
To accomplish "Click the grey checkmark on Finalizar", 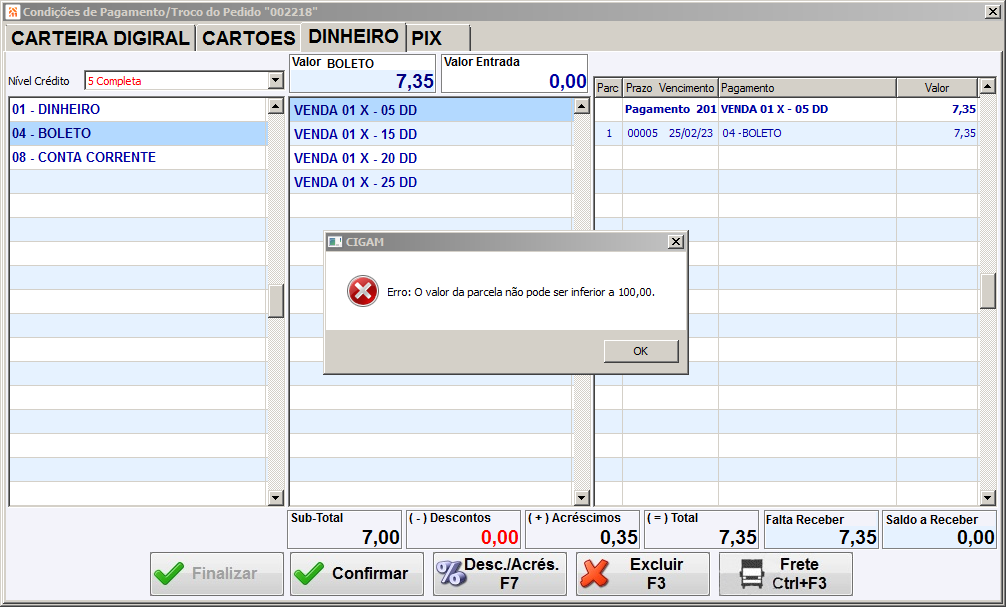I will click(168, 574).
